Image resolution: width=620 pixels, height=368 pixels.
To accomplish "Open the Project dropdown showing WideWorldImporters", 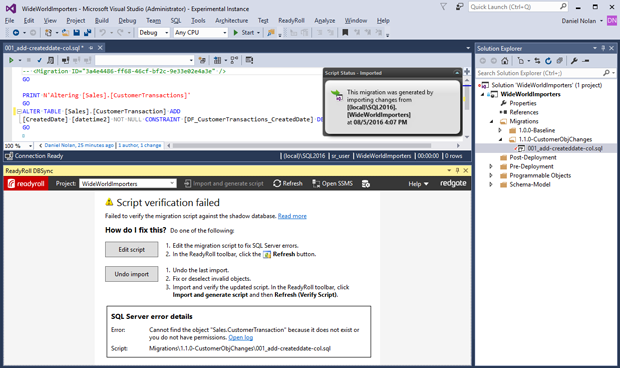I will tap(127, 183).
